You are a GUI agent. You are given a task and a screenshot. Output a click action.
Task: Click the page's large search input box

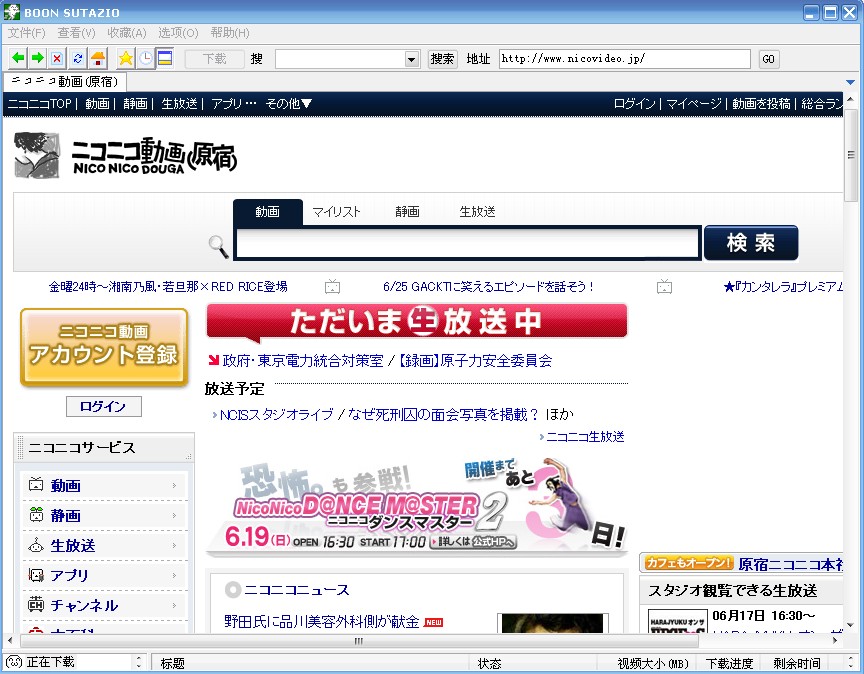pos(468,242)
